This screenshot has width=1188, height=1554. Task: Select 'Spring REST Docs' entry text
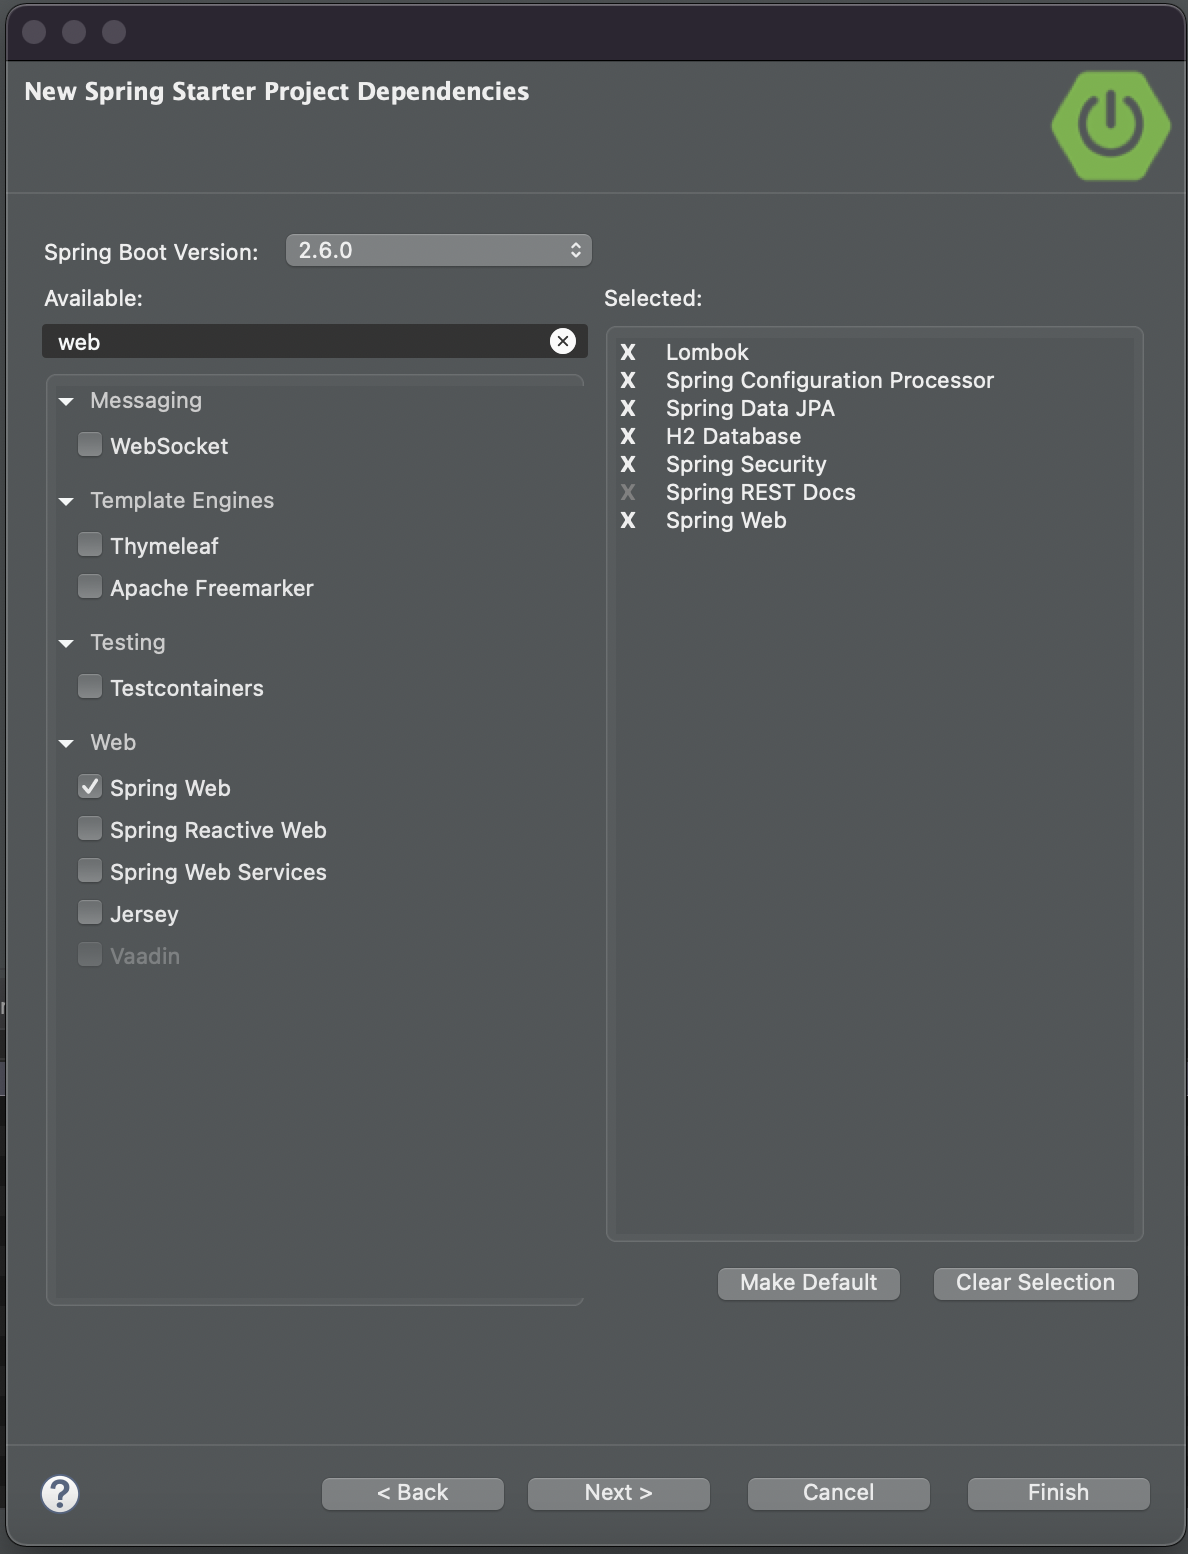tap(761, 492)
